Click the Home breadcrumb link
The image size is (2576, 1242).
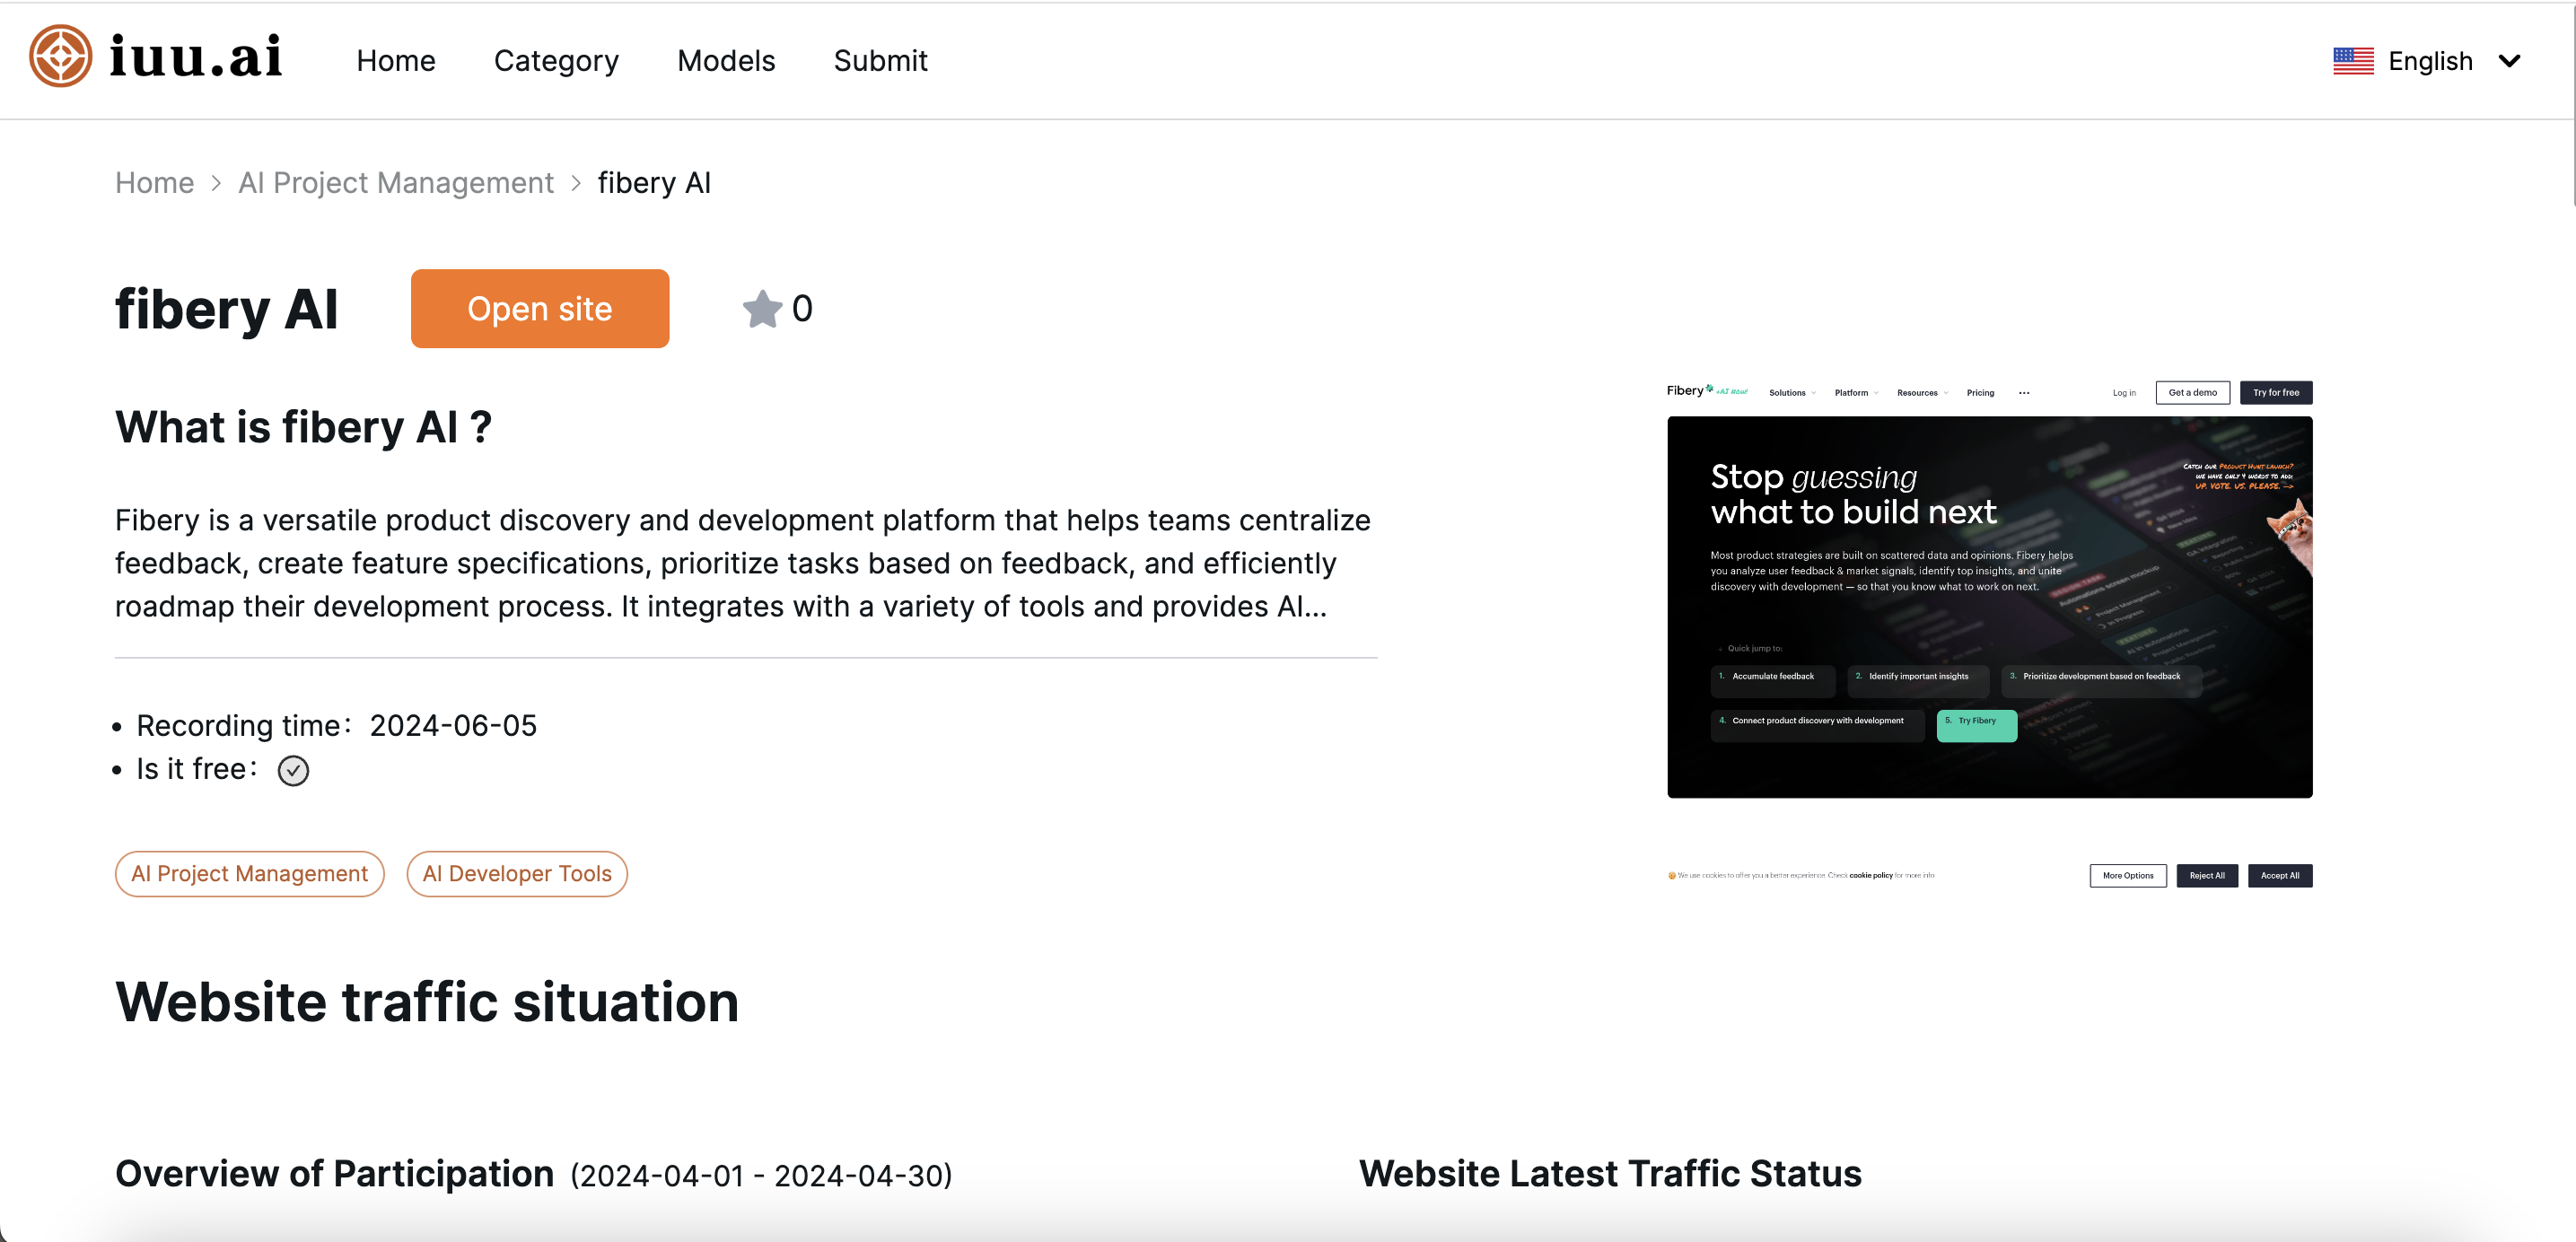154,183
